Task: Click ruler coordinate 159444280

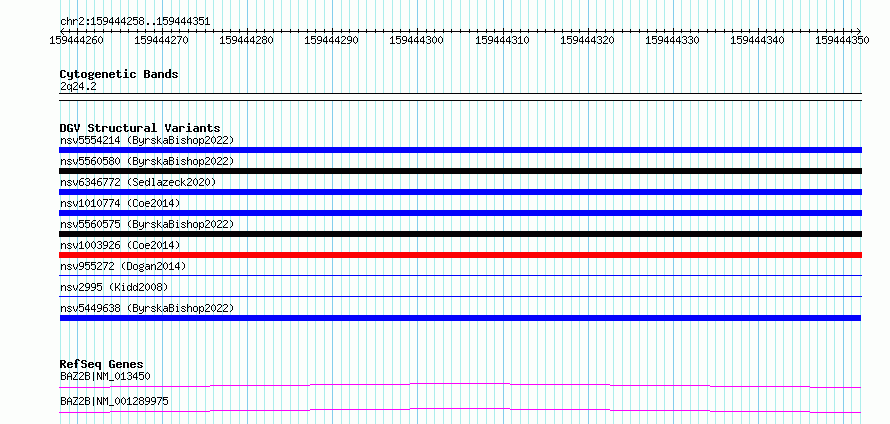Action: pos(246,40)
